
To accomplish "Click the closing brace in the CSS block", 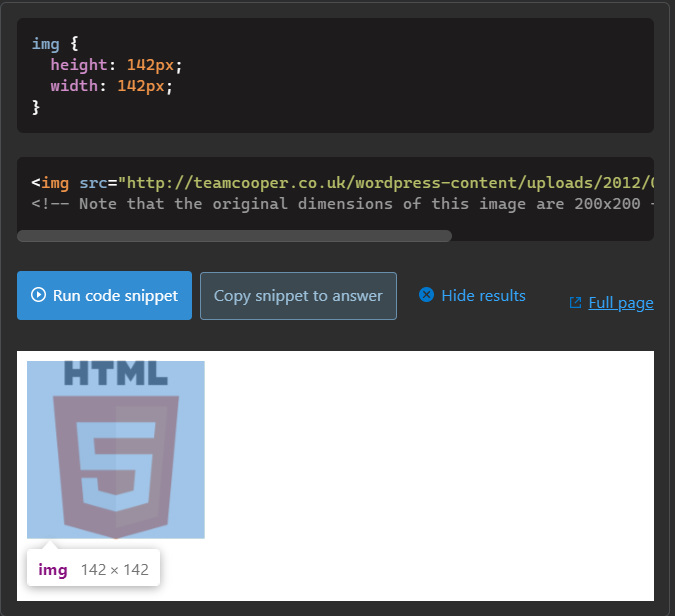I will click(x=36, y=107).
